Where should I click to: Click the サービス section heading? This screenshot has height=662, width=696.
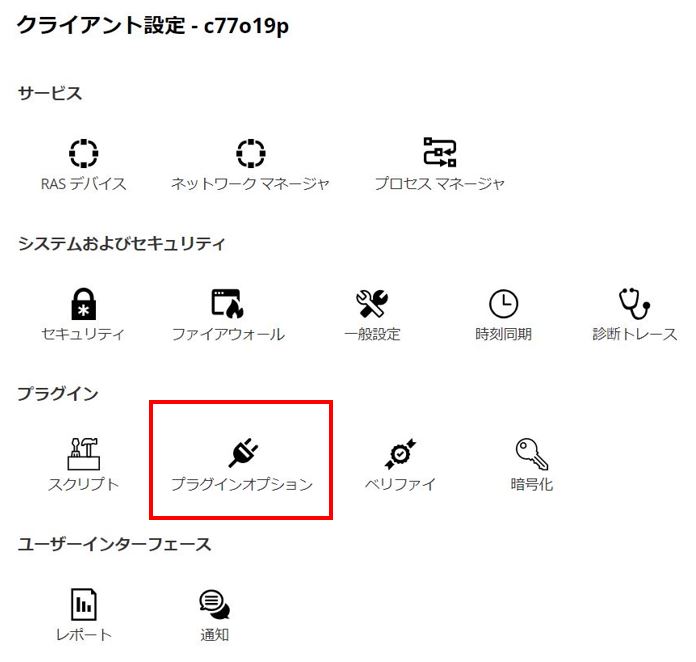click(x=50, y=93)
